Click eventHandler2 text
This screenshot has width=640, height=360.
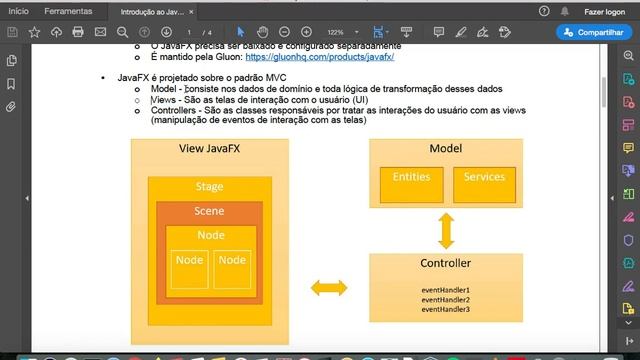(445, 300)
